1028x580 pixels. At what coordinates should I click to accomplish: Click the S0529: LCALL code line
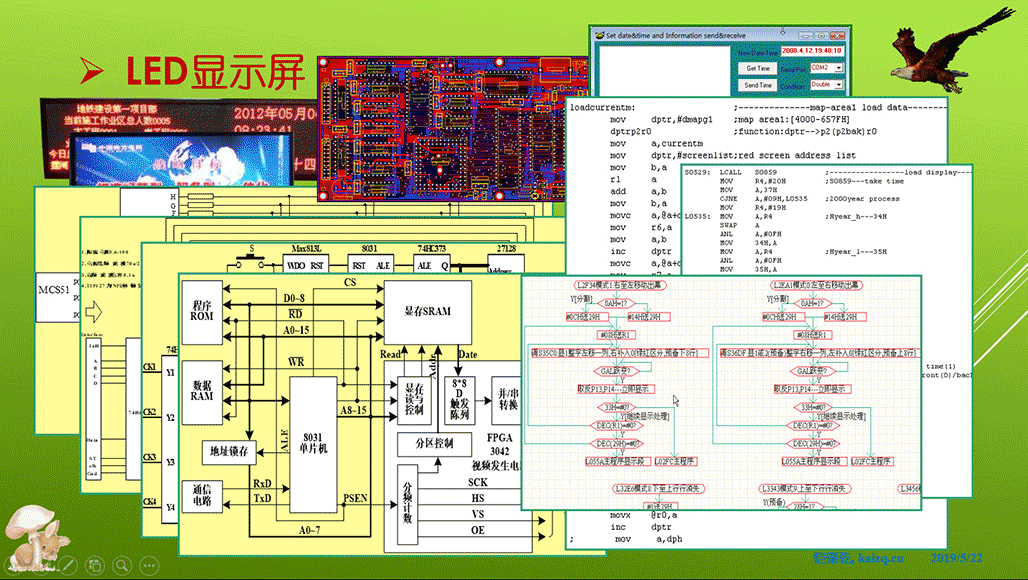(x=731, y=172)
